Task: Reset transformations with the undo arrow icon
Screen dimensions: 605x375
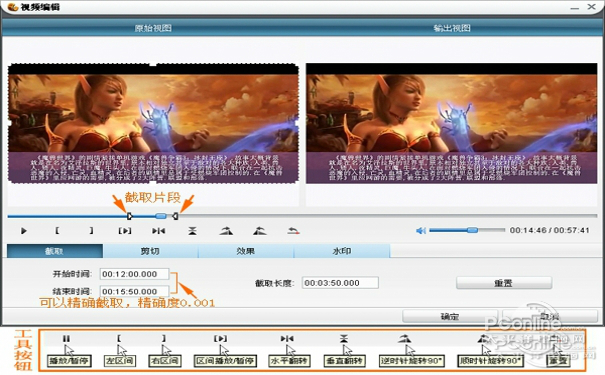Action: pyautogui.click(x=294, y=231)
